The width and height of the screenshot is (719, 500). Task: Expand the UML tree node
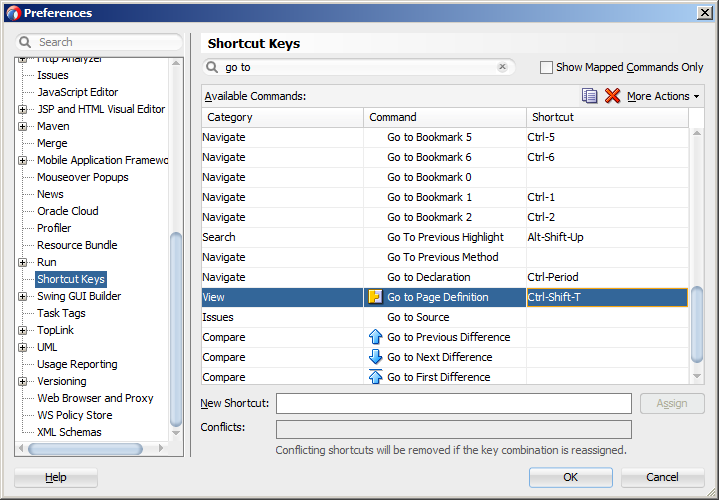(22, 347)
